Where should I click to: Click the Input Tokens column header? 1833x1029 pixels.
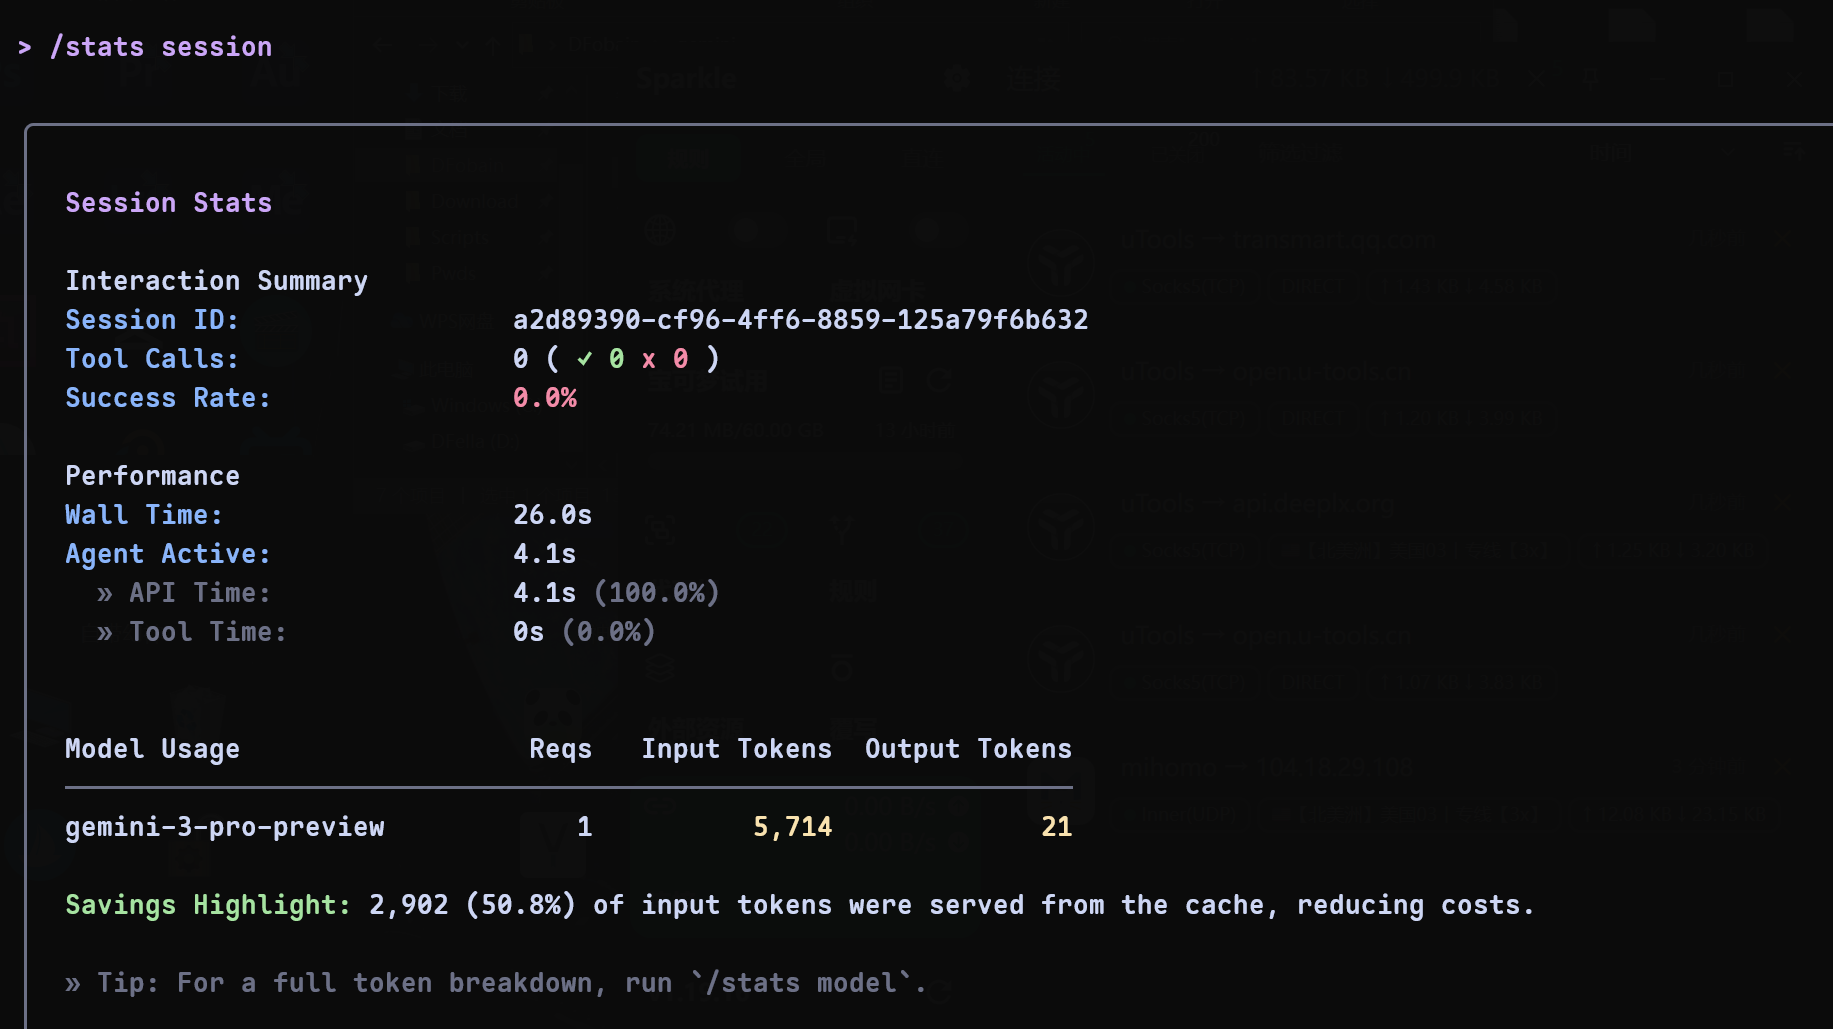pyautogui.click(x=737, y=749)
